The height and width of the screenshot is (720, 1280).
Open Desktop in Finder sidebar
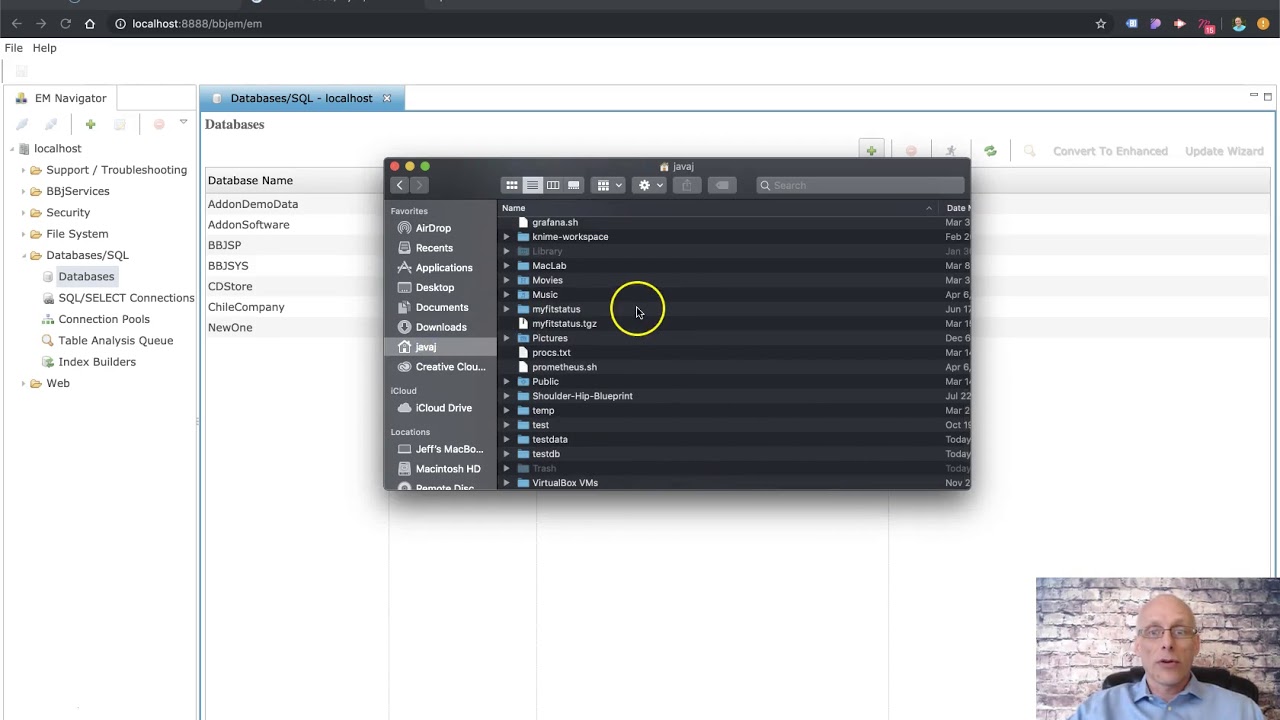[435, 288]
